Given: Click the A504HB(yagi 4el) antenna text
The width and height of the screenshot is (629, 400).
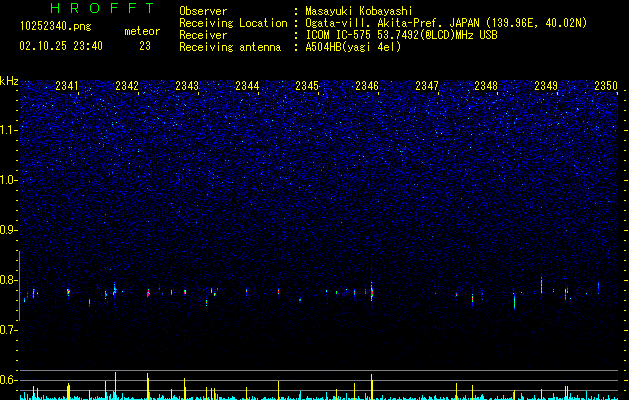Looking at the screenshot, I should pos(353,47).
